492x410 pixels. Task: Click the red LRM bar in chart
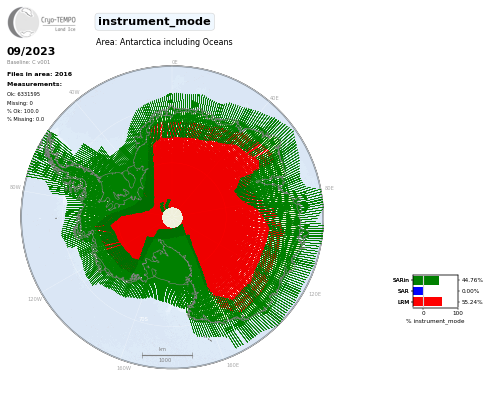pos(427,302)
